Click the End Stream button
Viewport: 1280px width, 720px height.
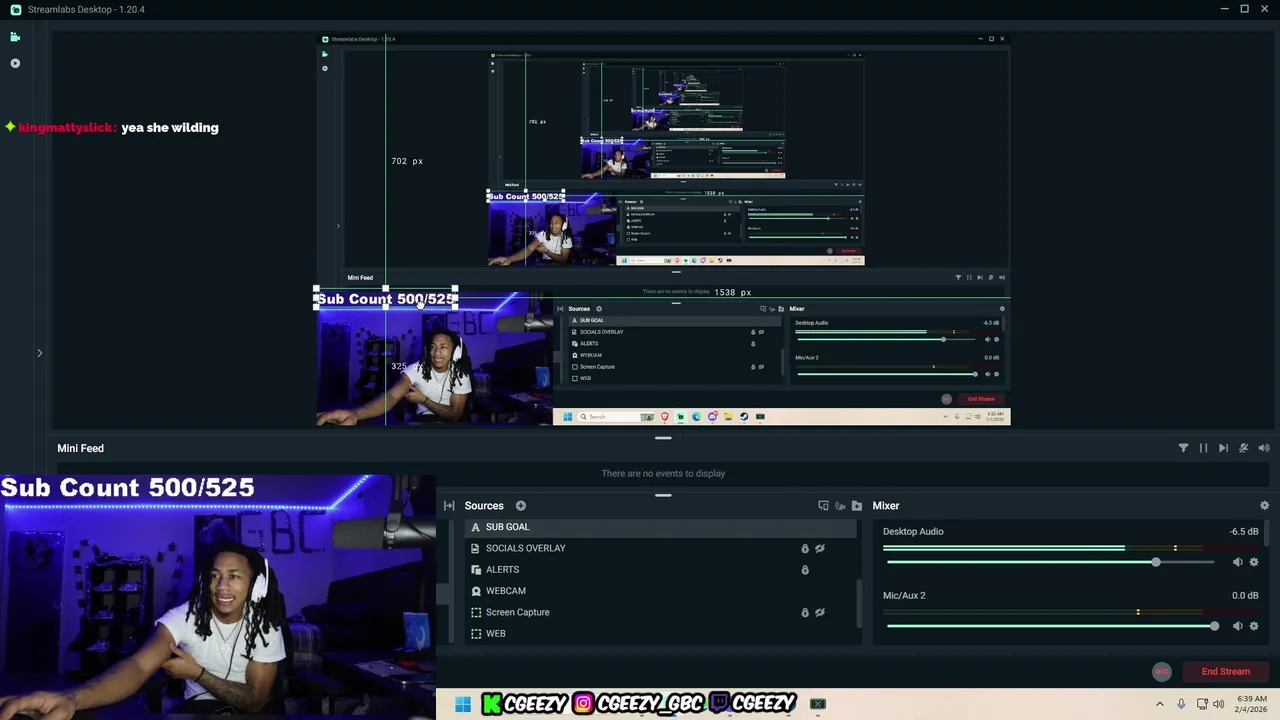(1225, 672)
